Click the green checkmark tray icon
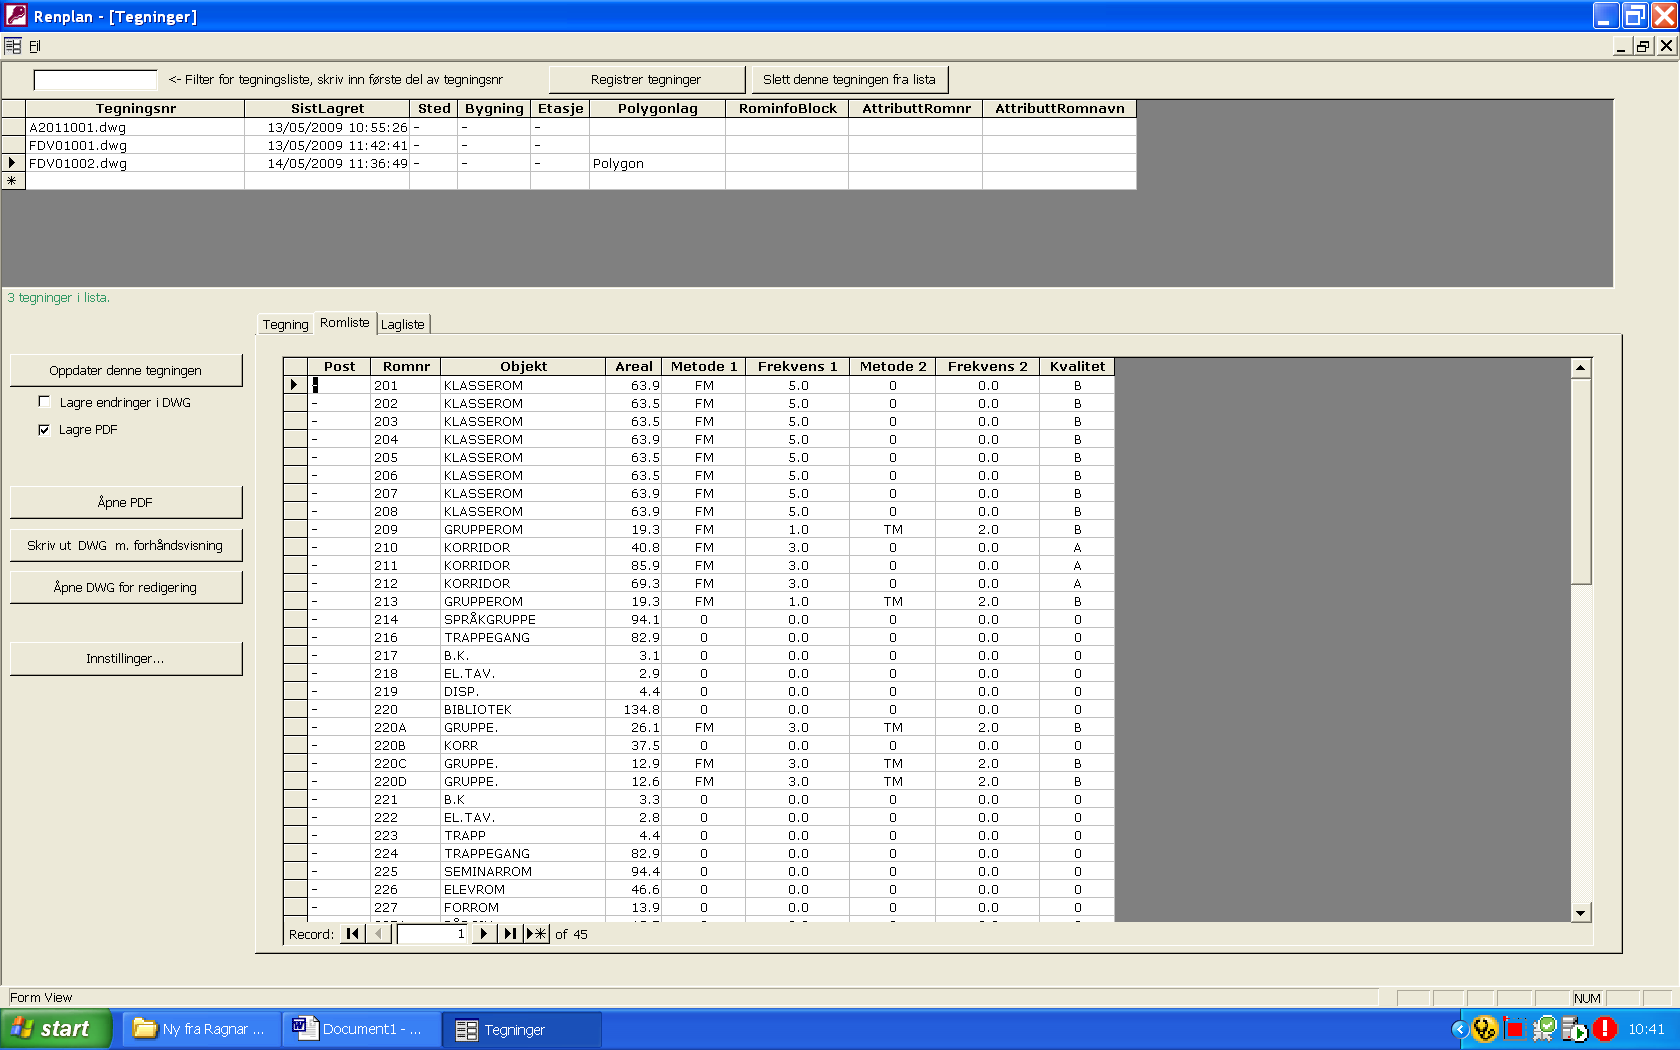The width and height of the screenshot is (1680, 1050). [x=1545, y=1028]
